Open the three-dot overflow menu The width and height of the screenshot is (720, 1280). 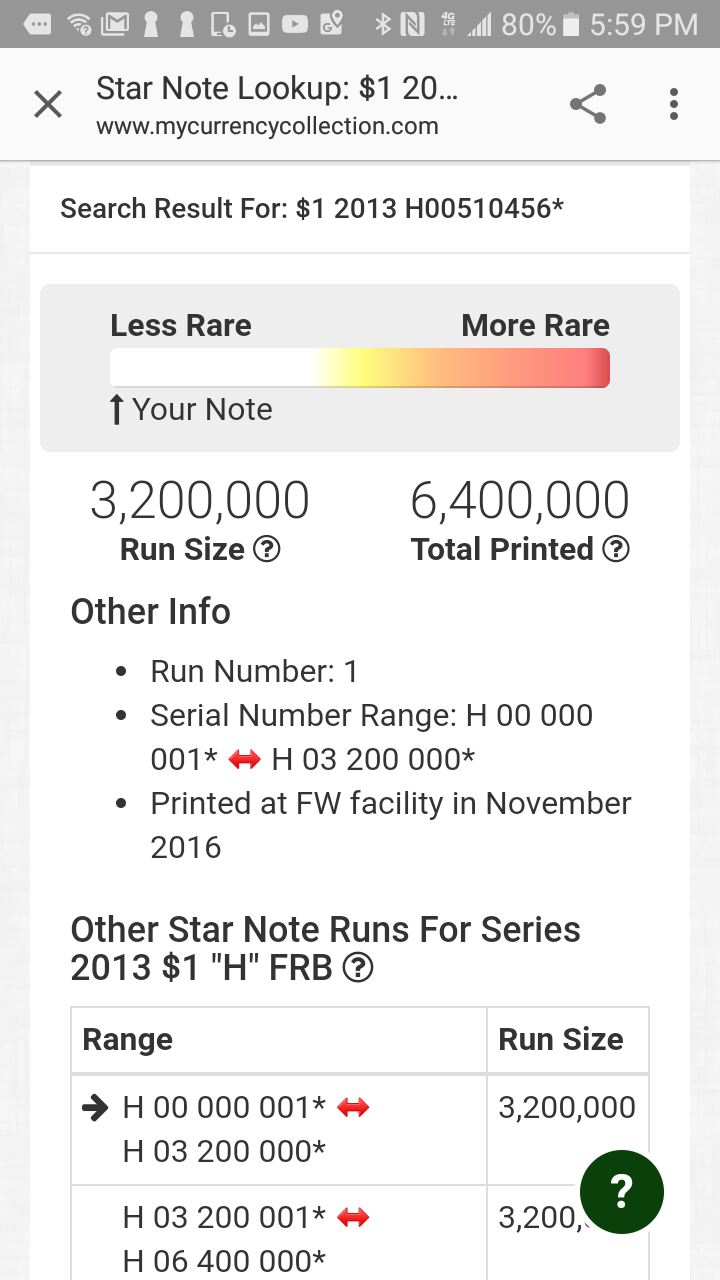pos(674,104)
